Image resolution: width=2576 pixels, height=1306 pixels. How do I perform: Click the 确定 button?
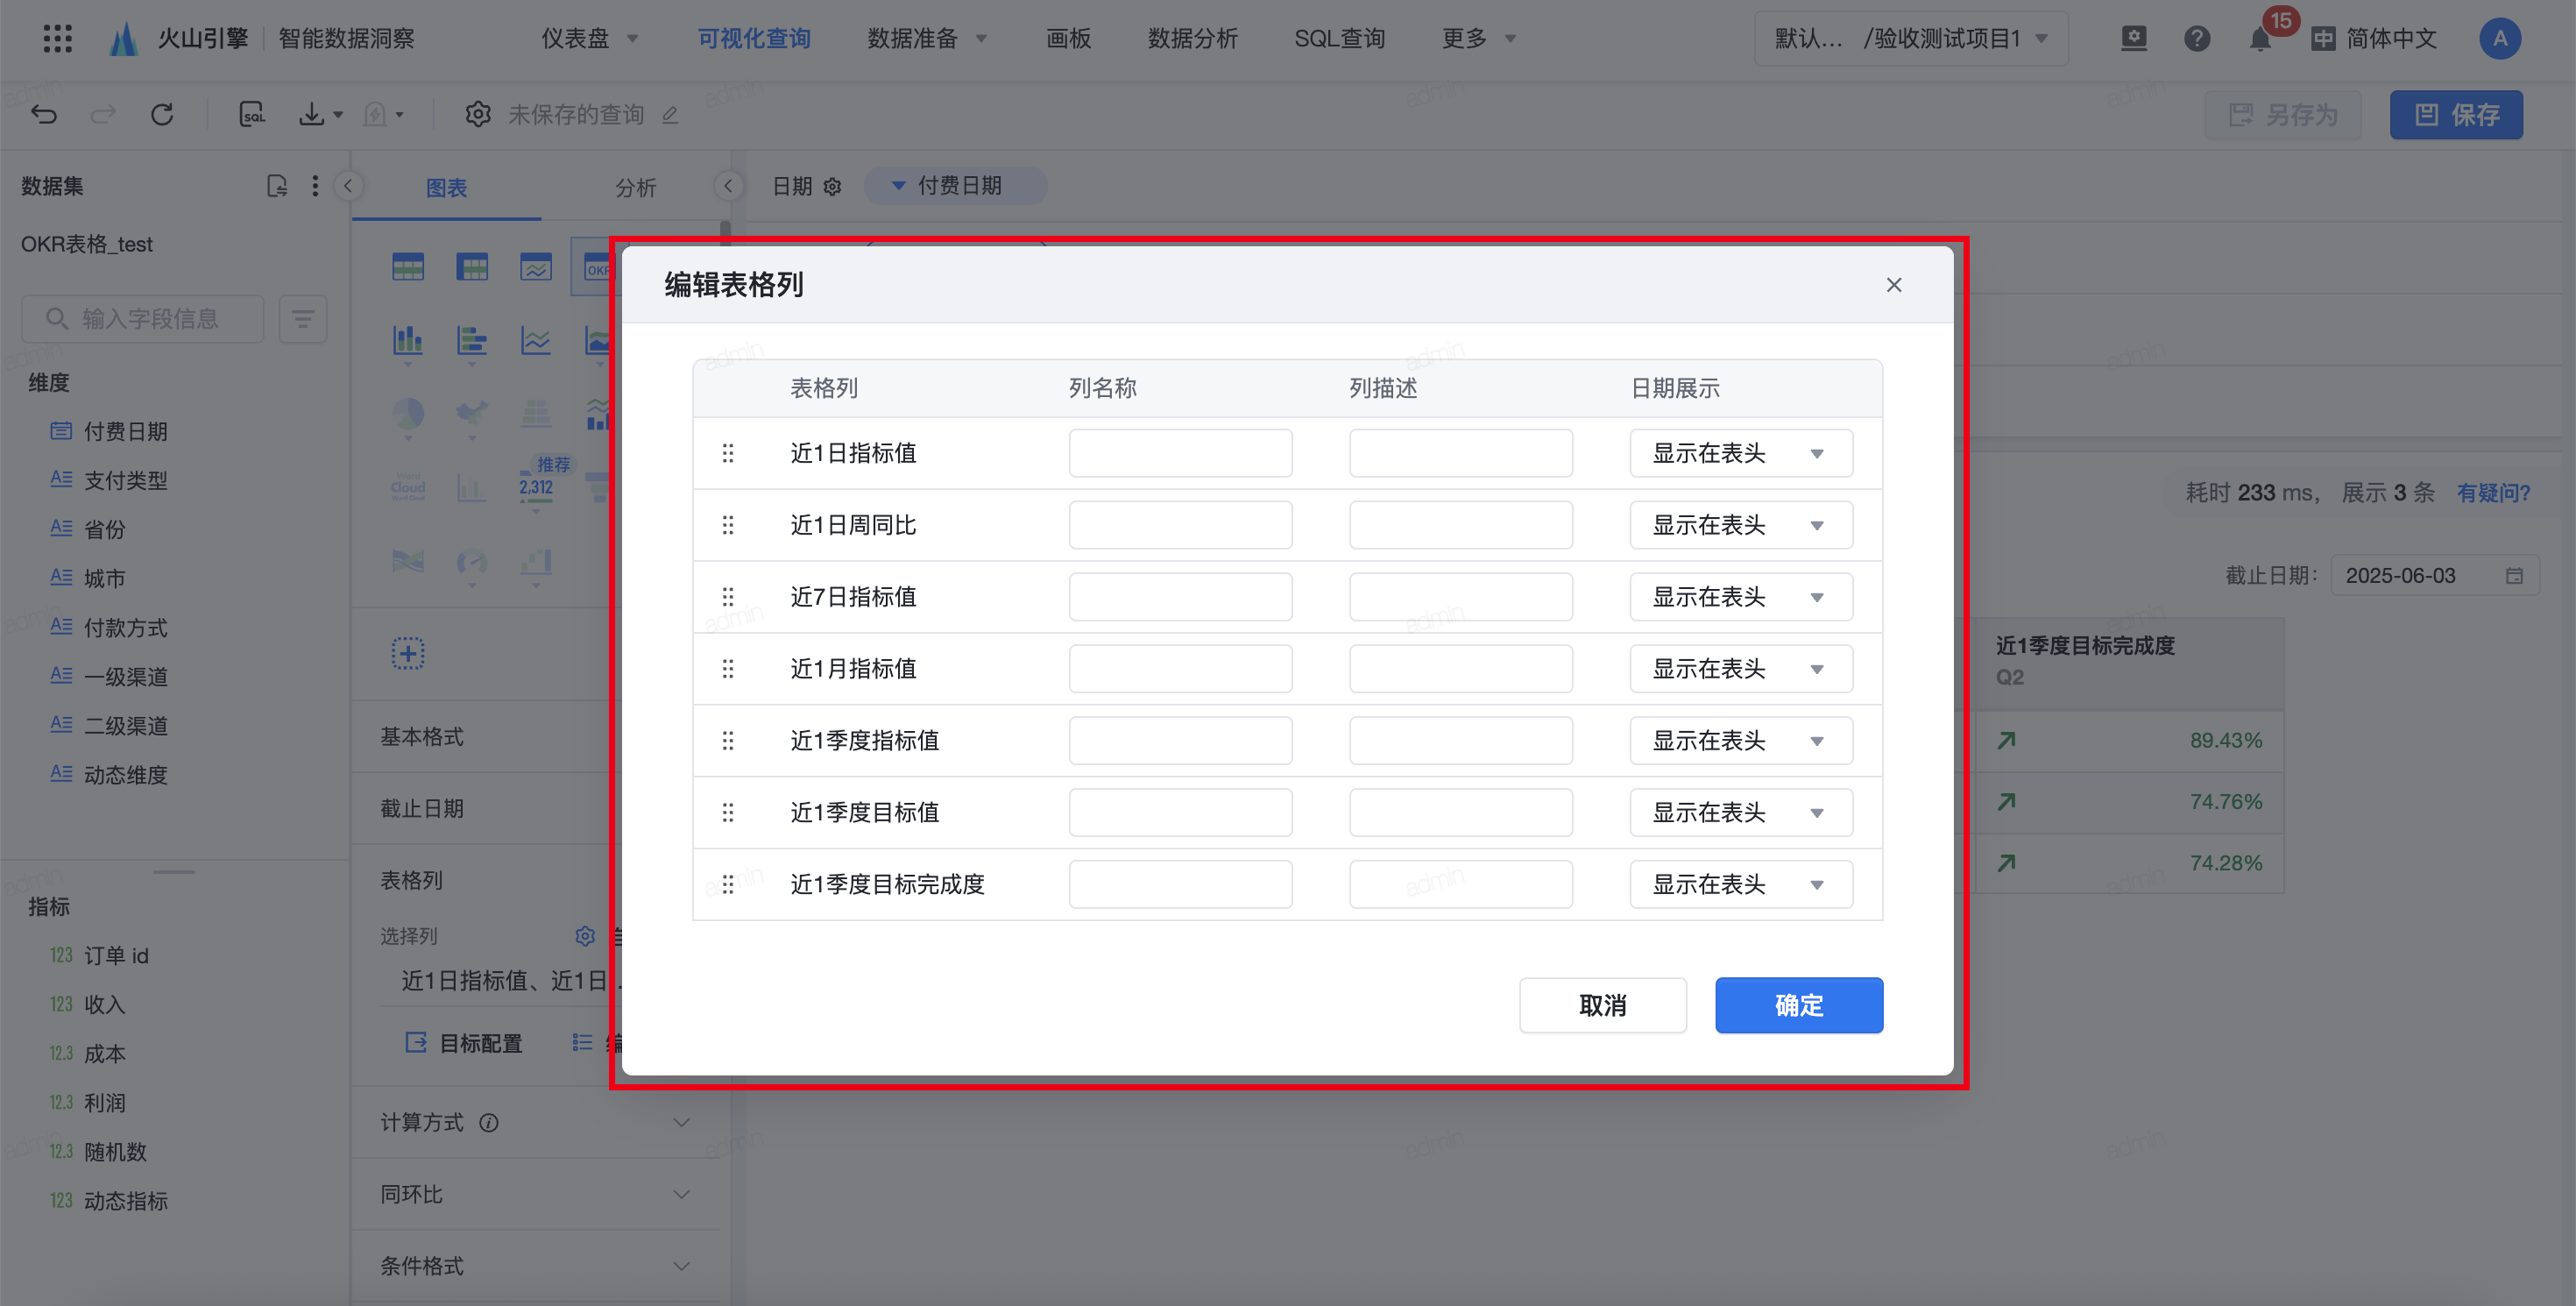(x=1799, y=1006)
